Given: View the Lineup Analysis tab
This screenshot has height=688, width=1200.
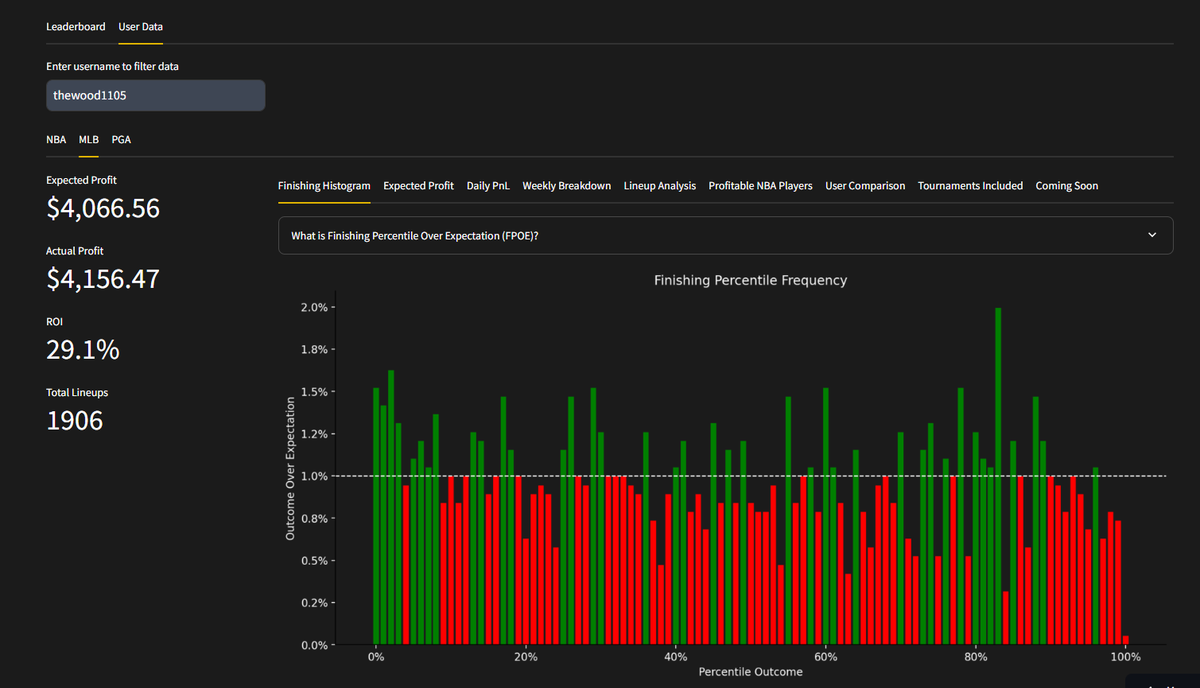Looking at the screenshot, I should point(660,186).
